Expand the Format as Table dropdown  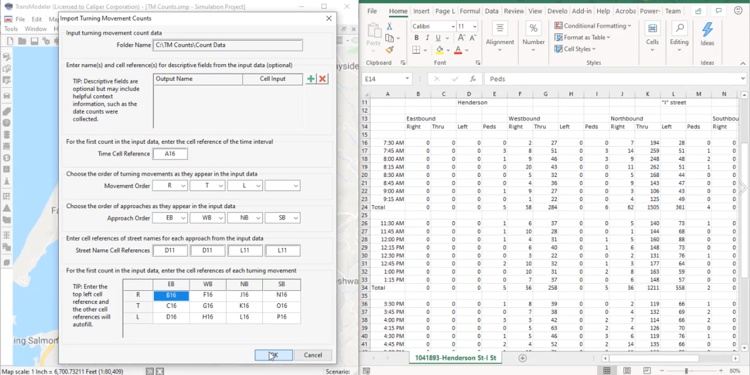608,37
